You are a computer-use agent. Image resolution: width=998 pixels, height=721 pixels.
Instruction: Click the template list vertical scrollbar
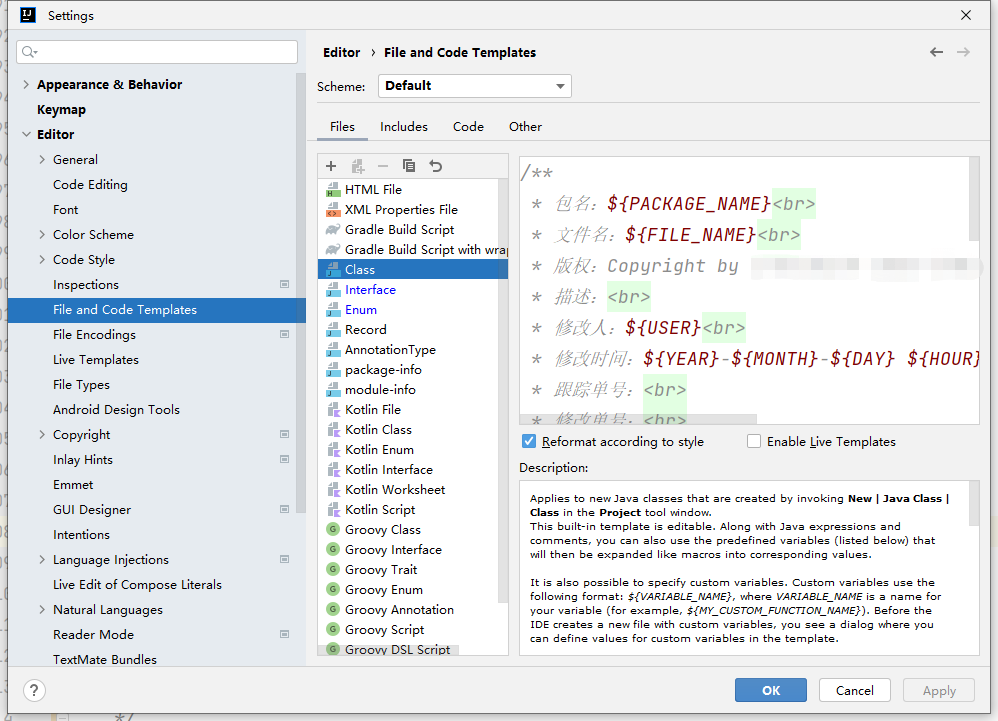(503, 389)
